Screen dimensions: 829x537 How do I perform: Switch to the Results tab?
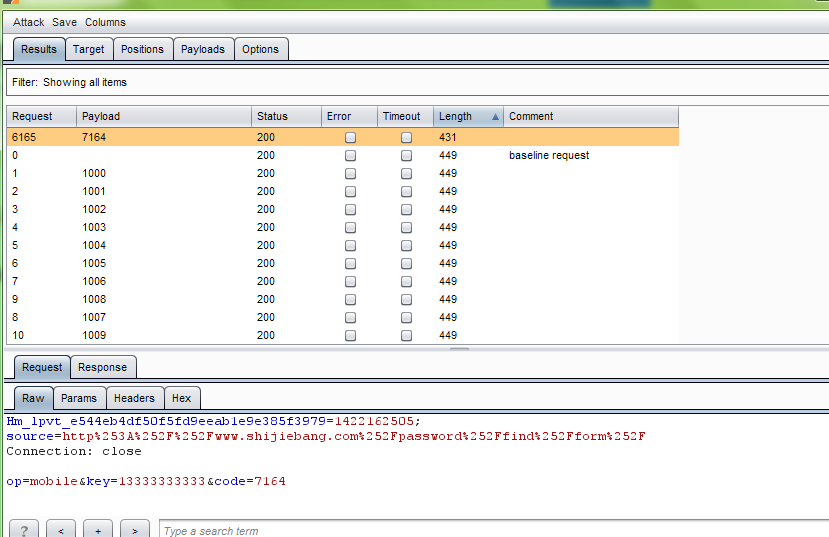39,49
